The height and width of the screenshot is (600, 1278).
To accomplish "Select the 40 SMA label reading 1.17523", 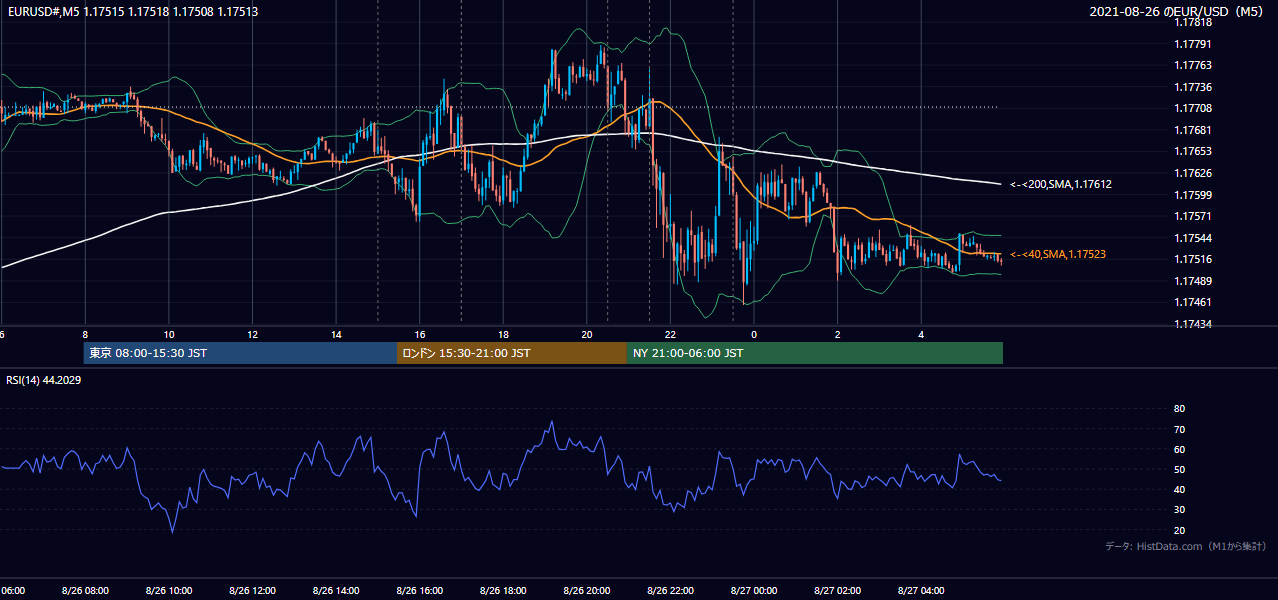I will click(1058, 255).
